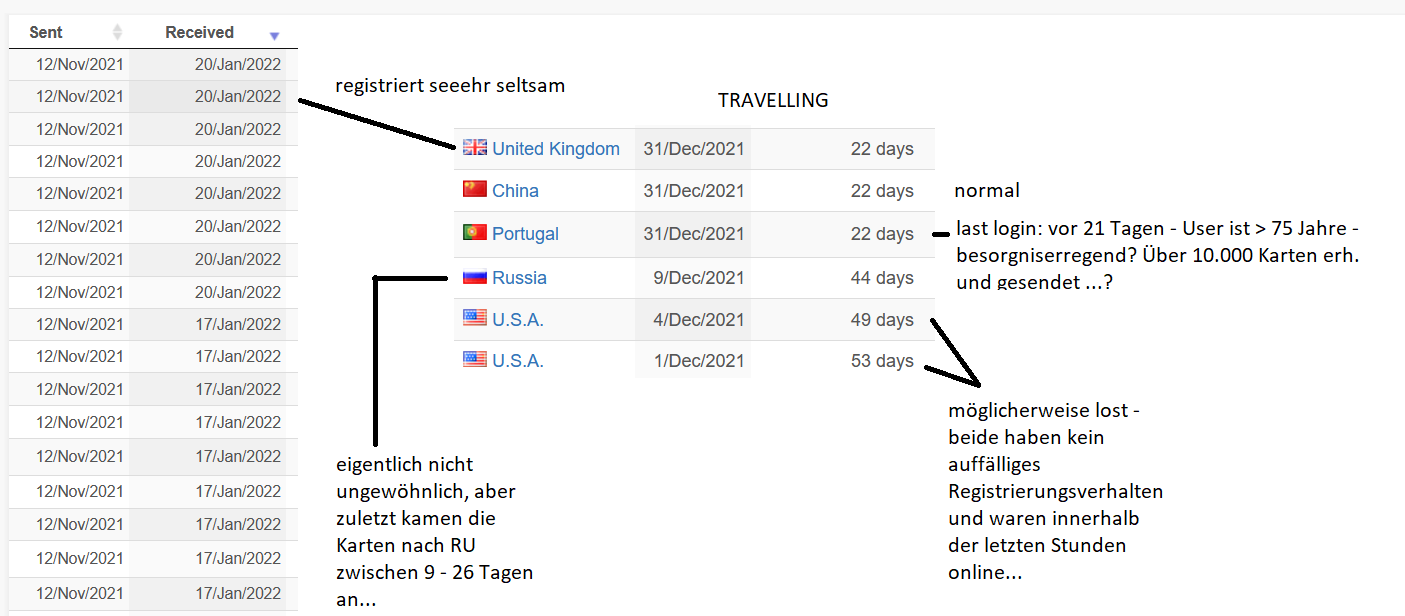1405x616 pixels.
Task: Open the China country link
Action: [515, 191]
